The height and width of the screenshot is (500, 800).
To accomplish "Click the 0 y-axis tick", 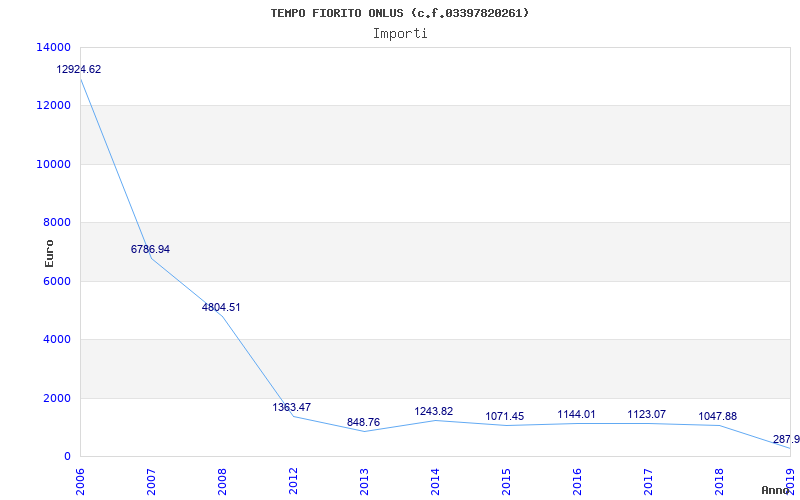I will click(68, 456).
